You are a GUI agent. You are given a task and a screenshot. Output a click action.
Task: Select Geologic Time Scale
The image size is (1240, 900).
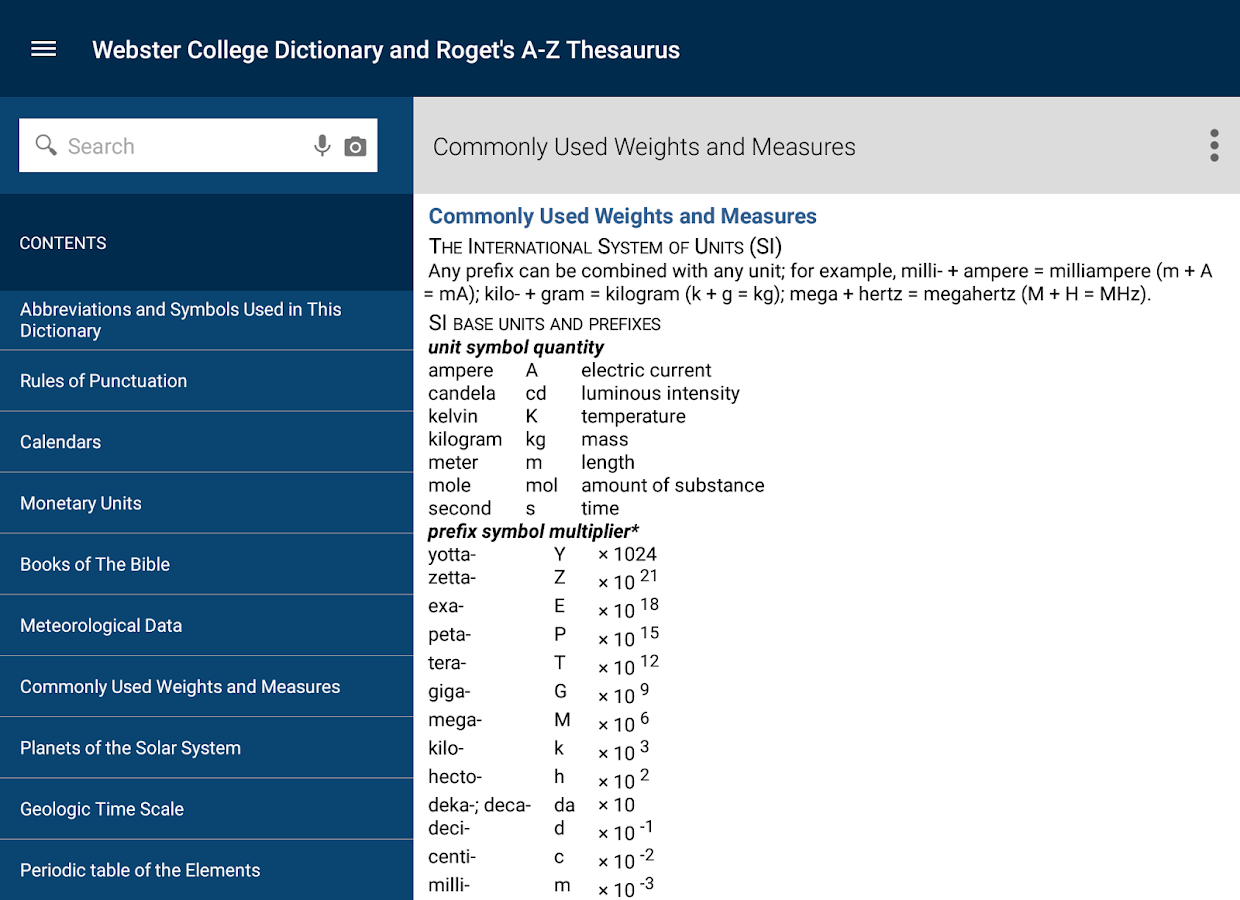coord(206,808)
